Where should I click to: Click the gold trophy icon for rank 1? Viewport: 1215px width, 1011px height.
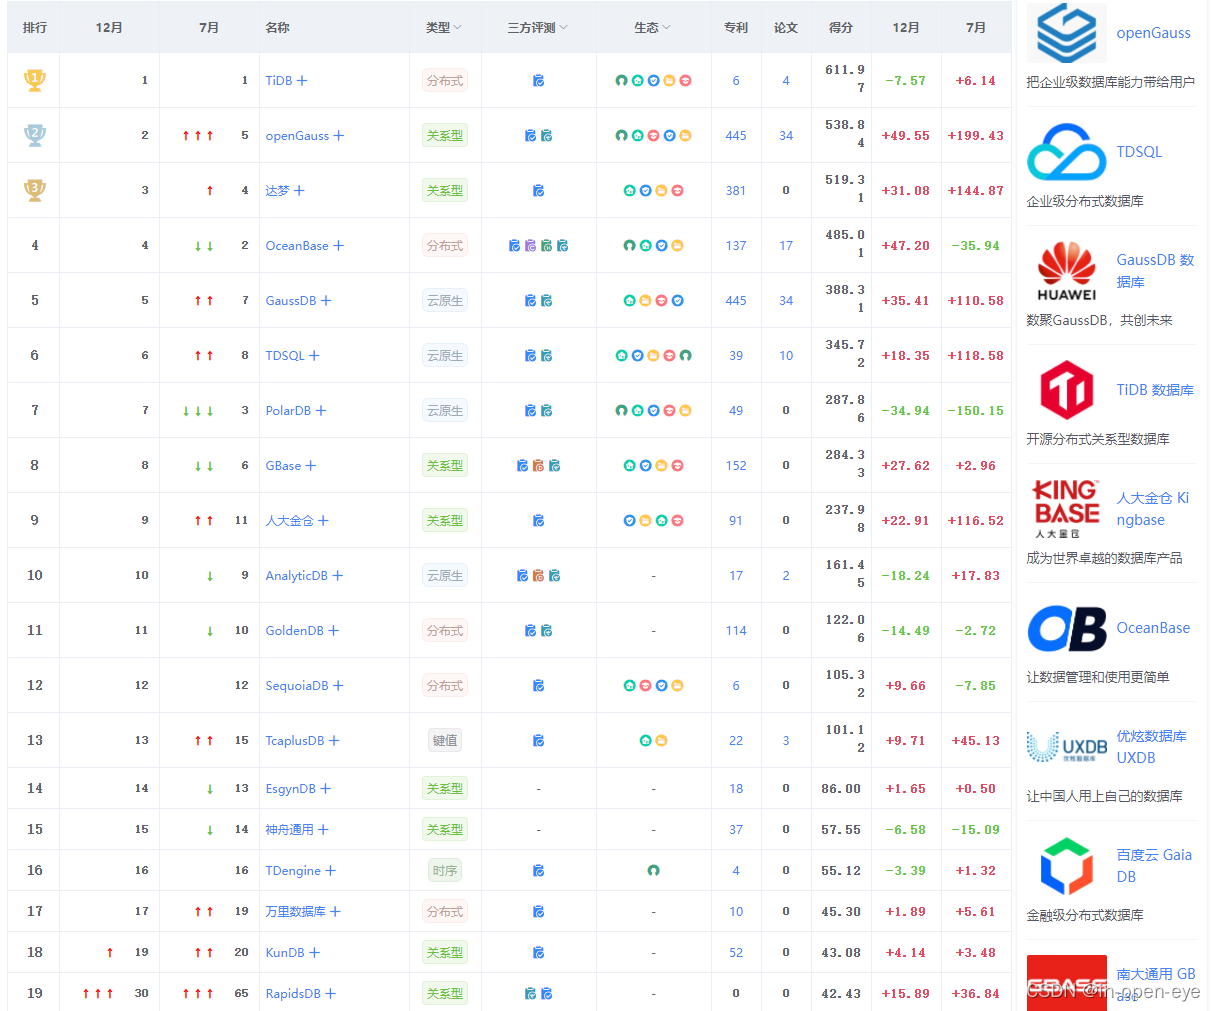coord(35,80)
